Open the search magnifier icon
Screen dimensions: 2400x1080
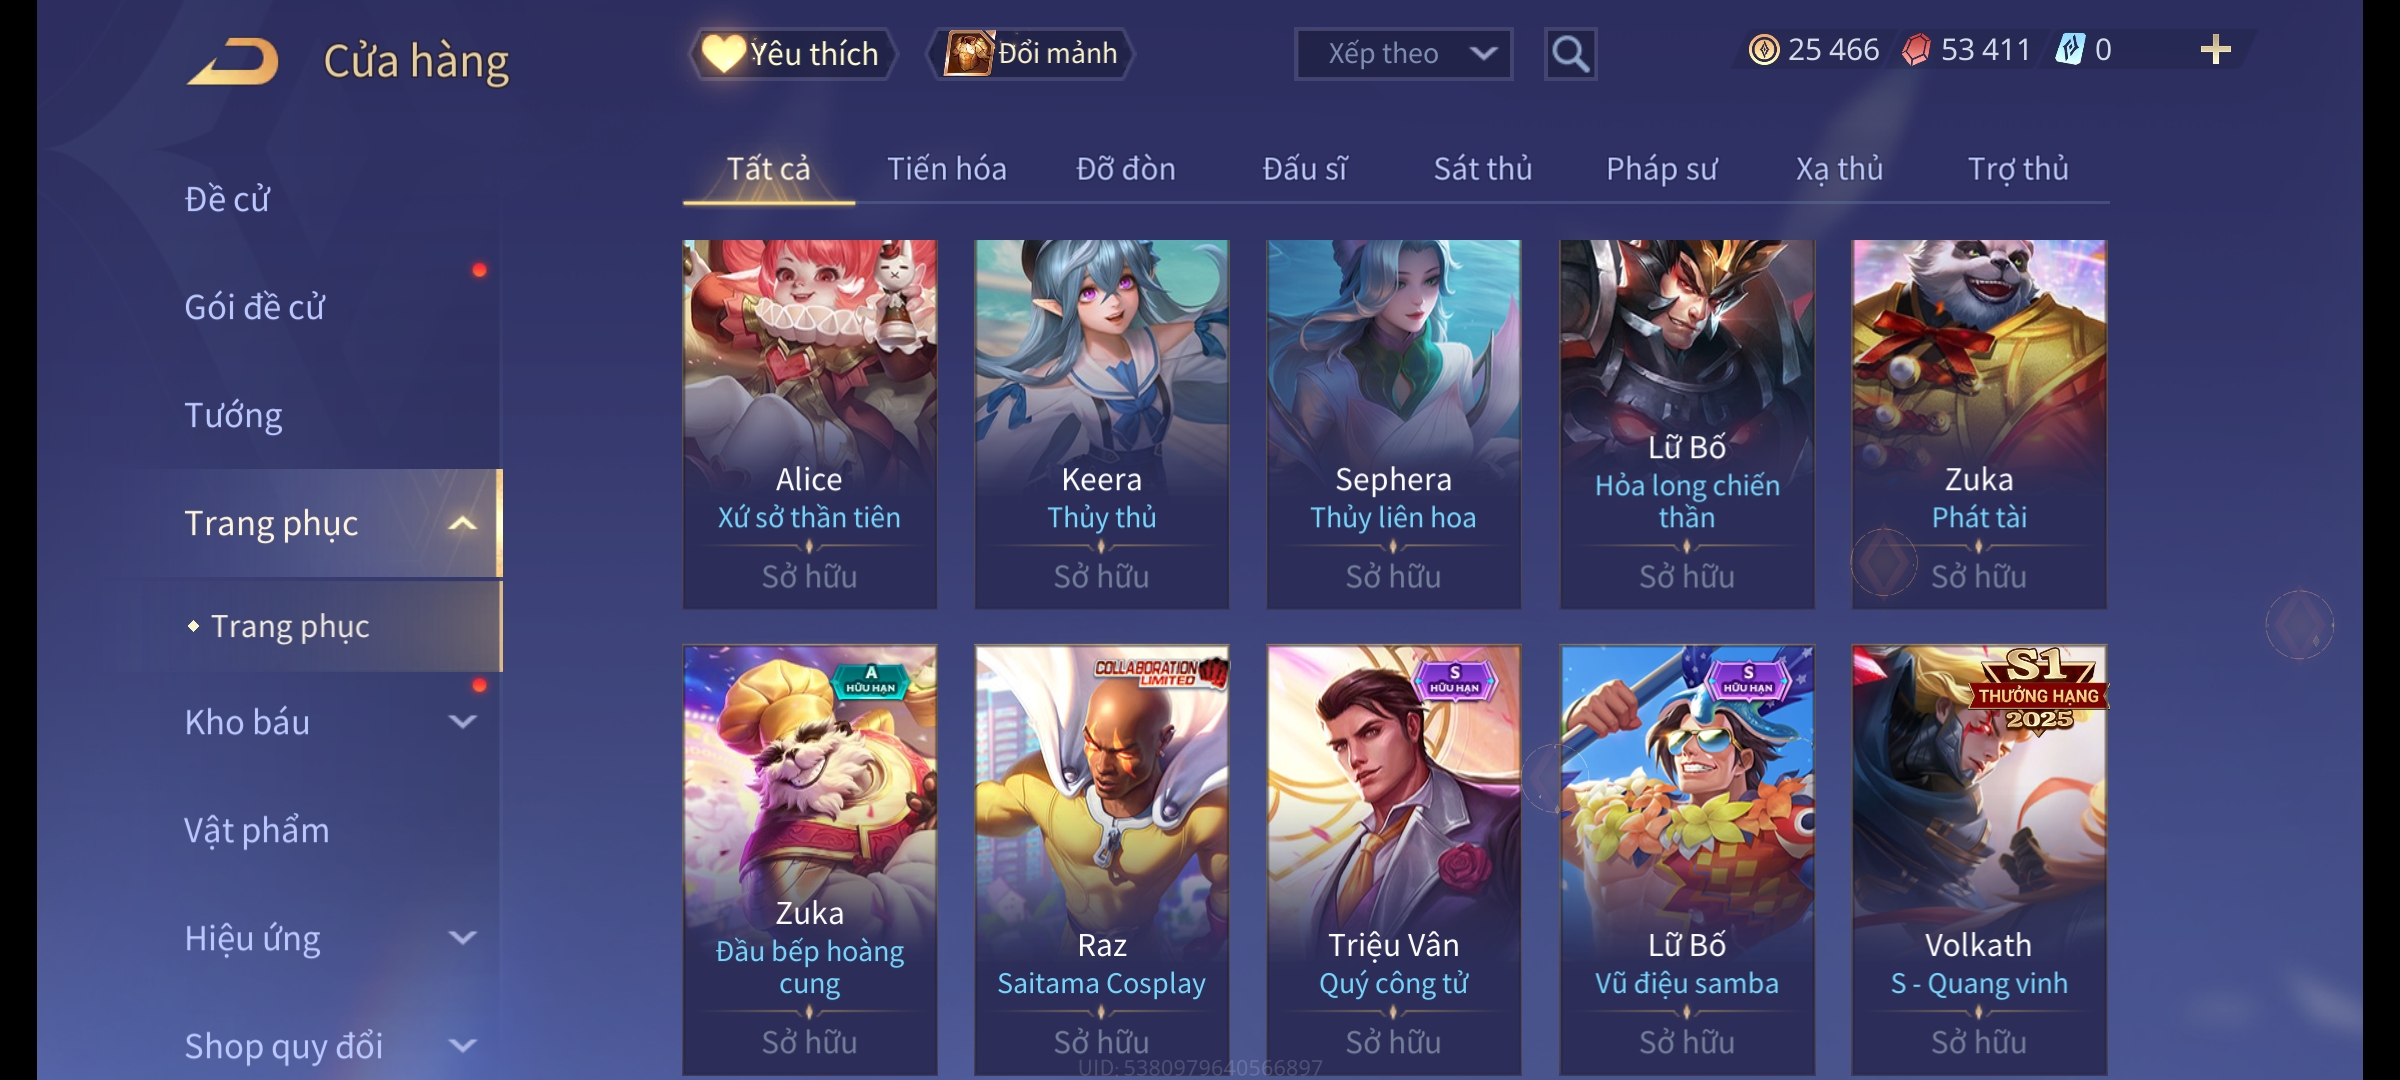coord(1570,54)
